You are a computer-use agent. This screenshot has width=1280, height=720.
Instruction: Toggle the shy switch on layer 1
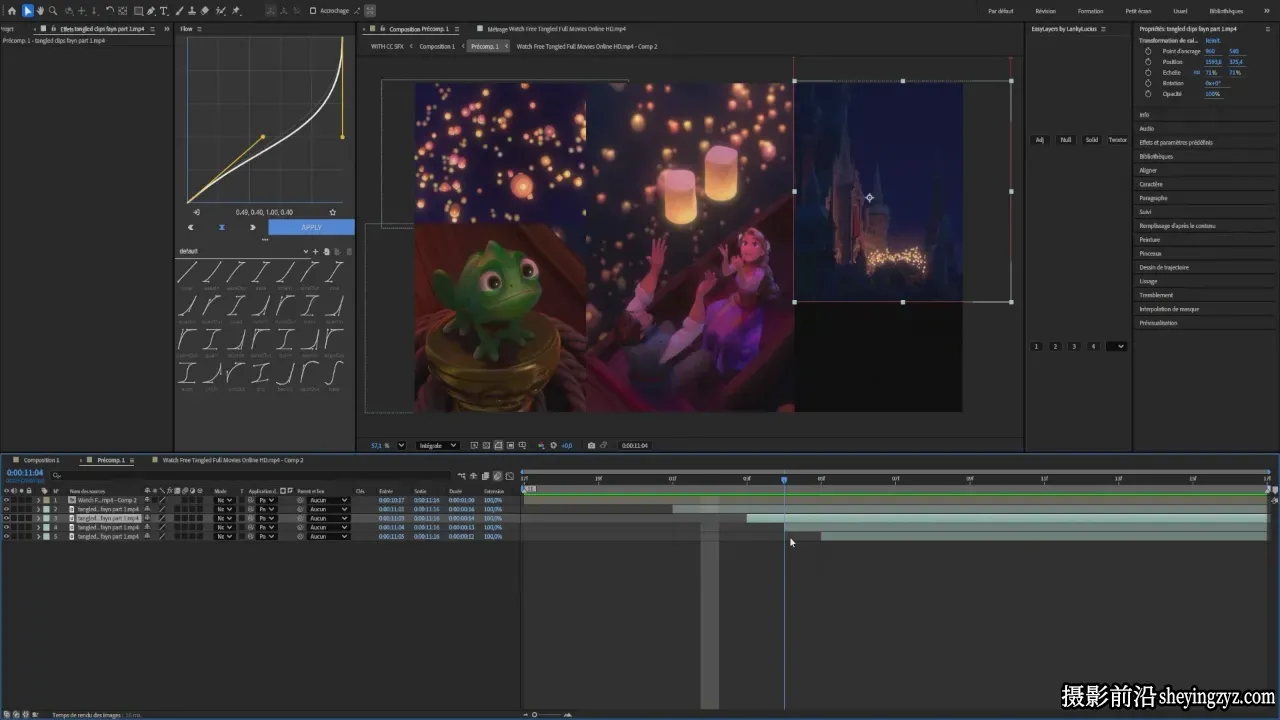click(x=147, y=500)
